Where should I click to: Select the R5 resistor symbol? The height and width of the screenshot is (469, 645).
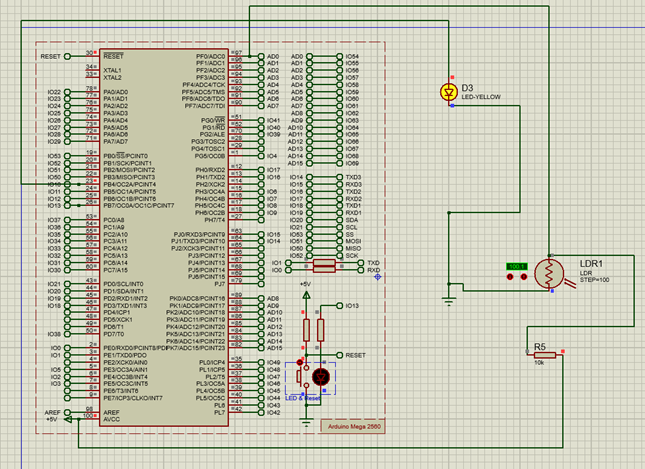click(x=544, y=354)
